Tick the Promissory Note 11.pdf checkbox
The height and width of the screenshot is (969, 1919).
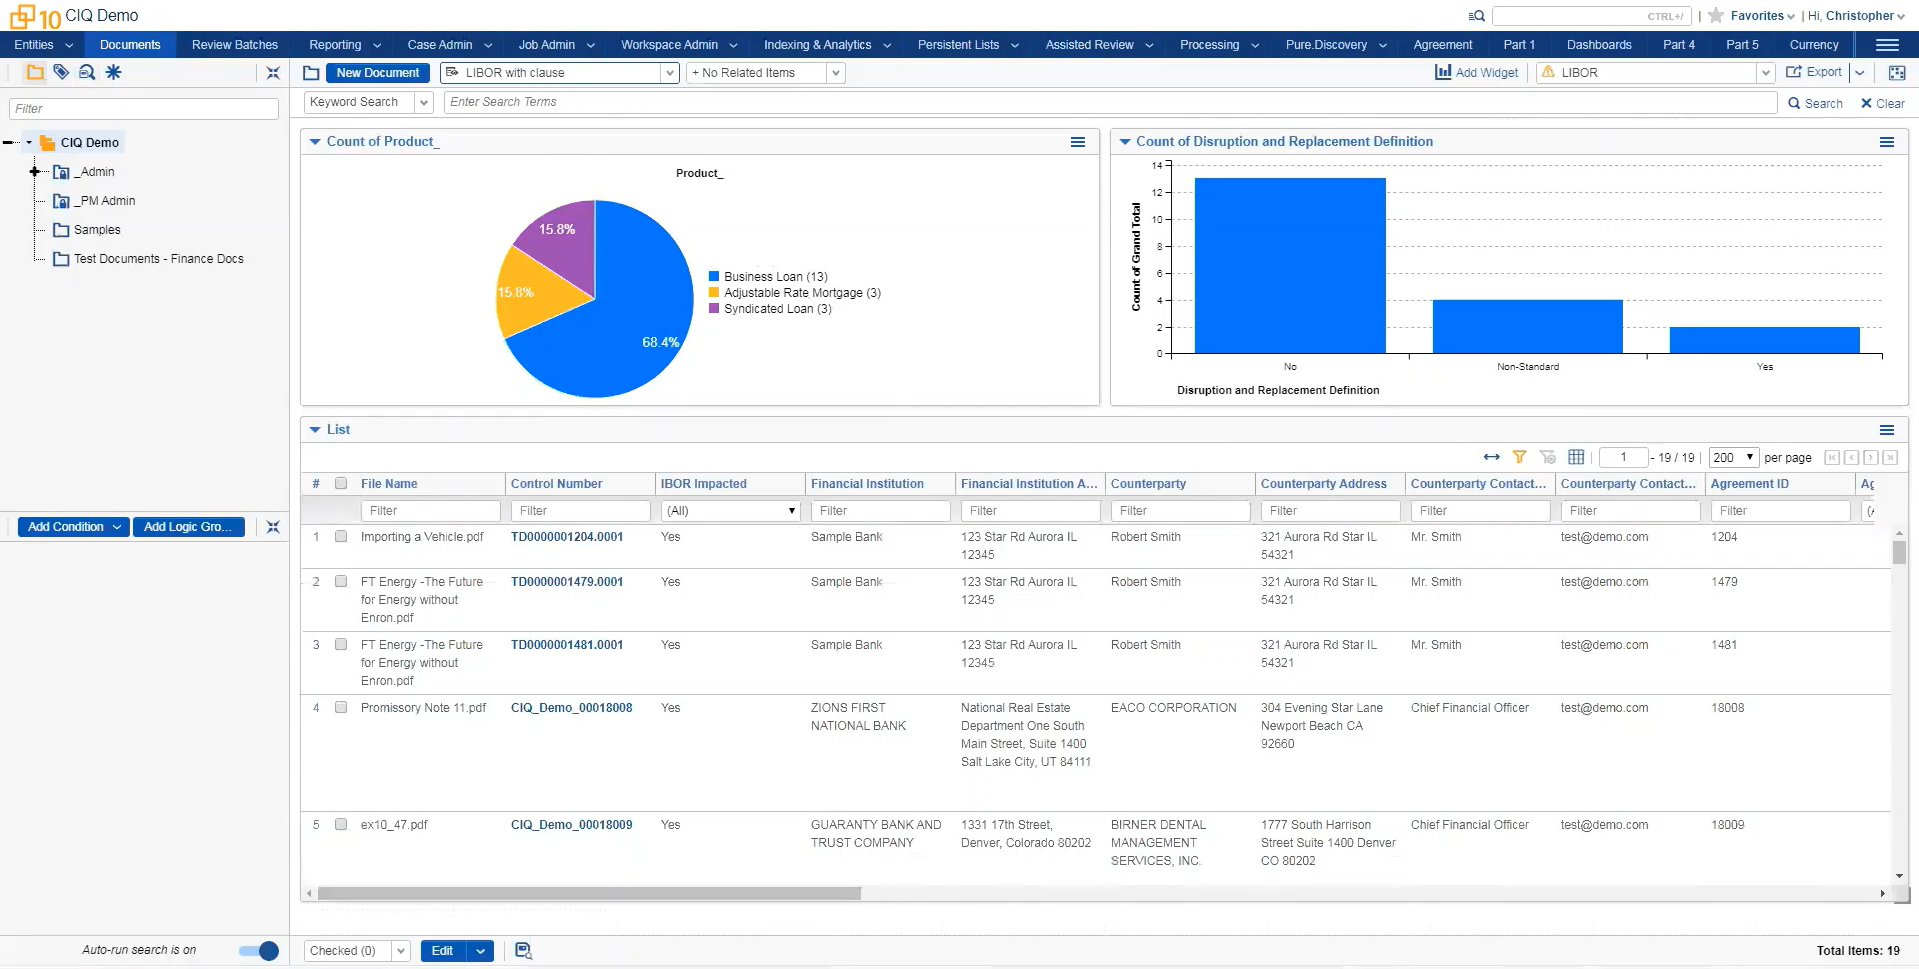pos(341,708)
